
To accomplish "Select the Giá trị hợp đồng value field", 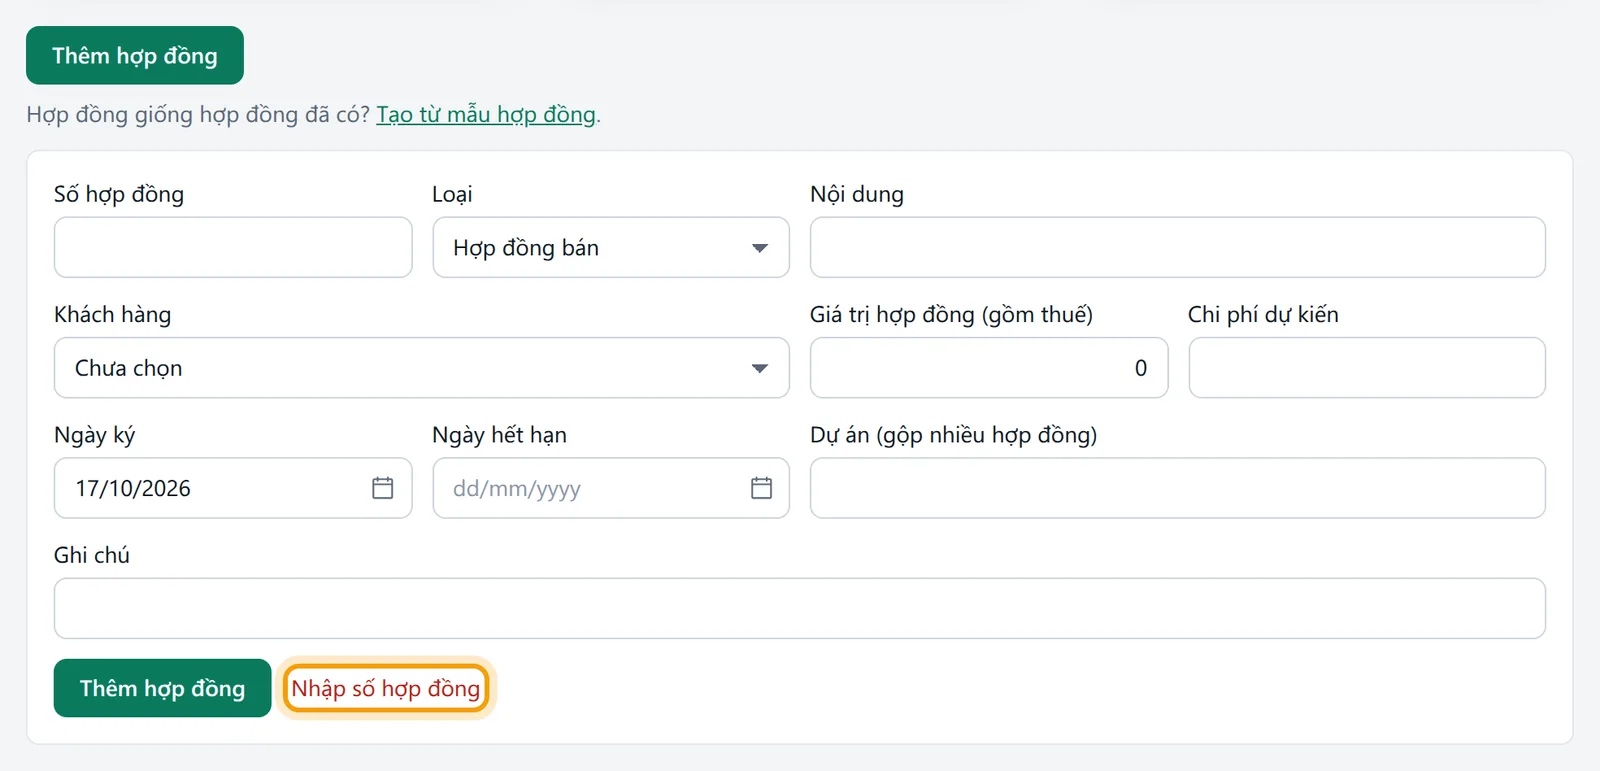I will [989, 368].
